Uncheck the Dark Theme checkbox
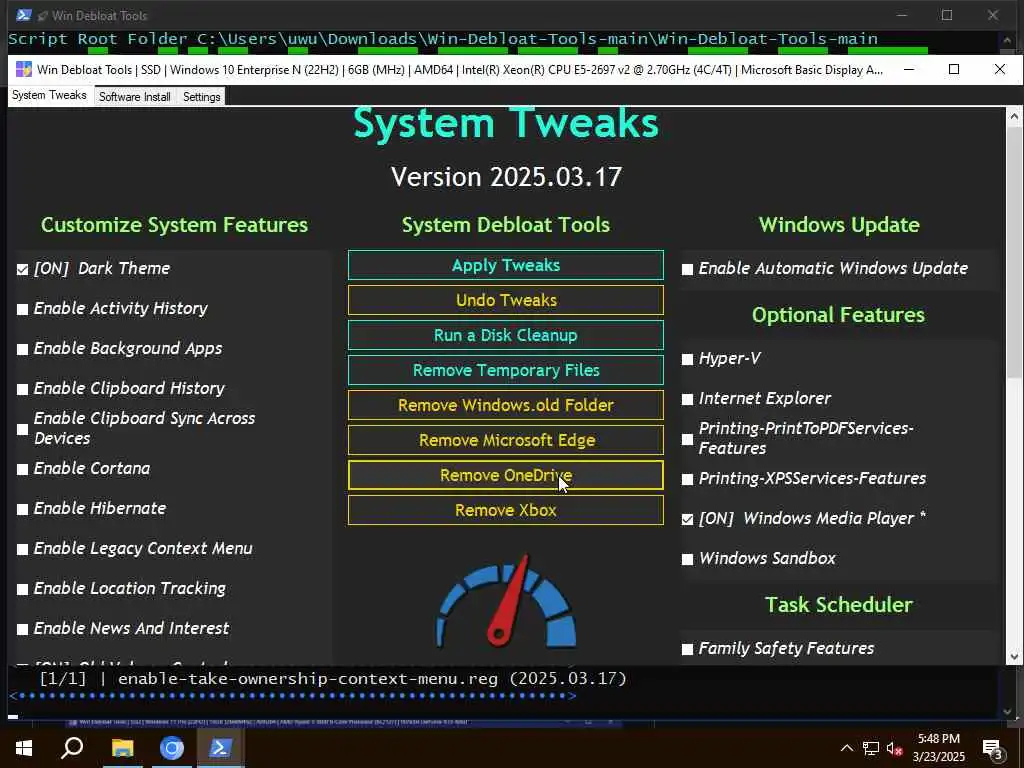Image resolution: width=1024 pixels, height=768 pixels. coord(23,269)
